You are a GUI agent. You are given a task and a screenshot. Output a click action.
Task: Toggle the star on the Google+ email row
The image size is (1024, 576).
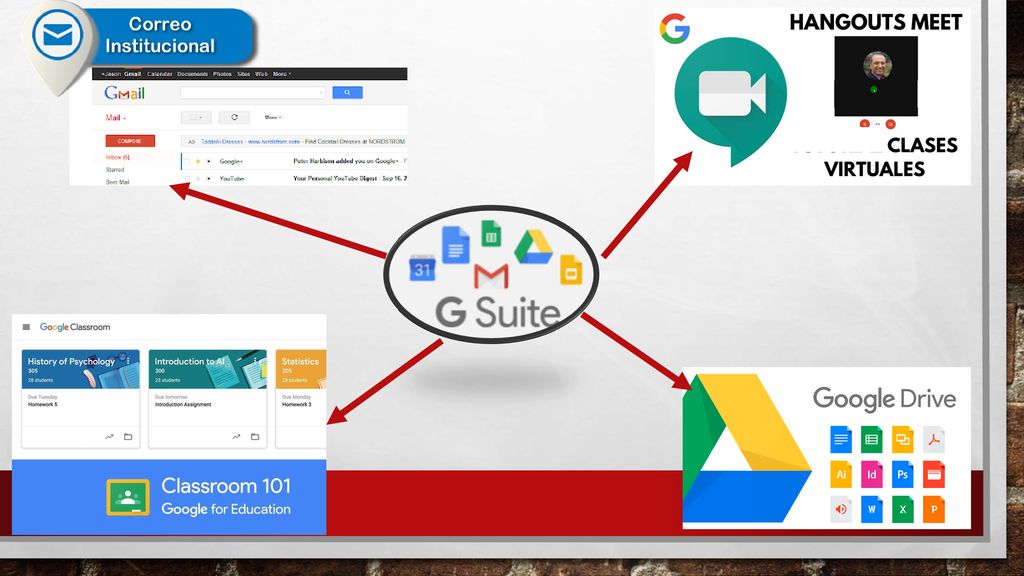[x=199, y=161]
